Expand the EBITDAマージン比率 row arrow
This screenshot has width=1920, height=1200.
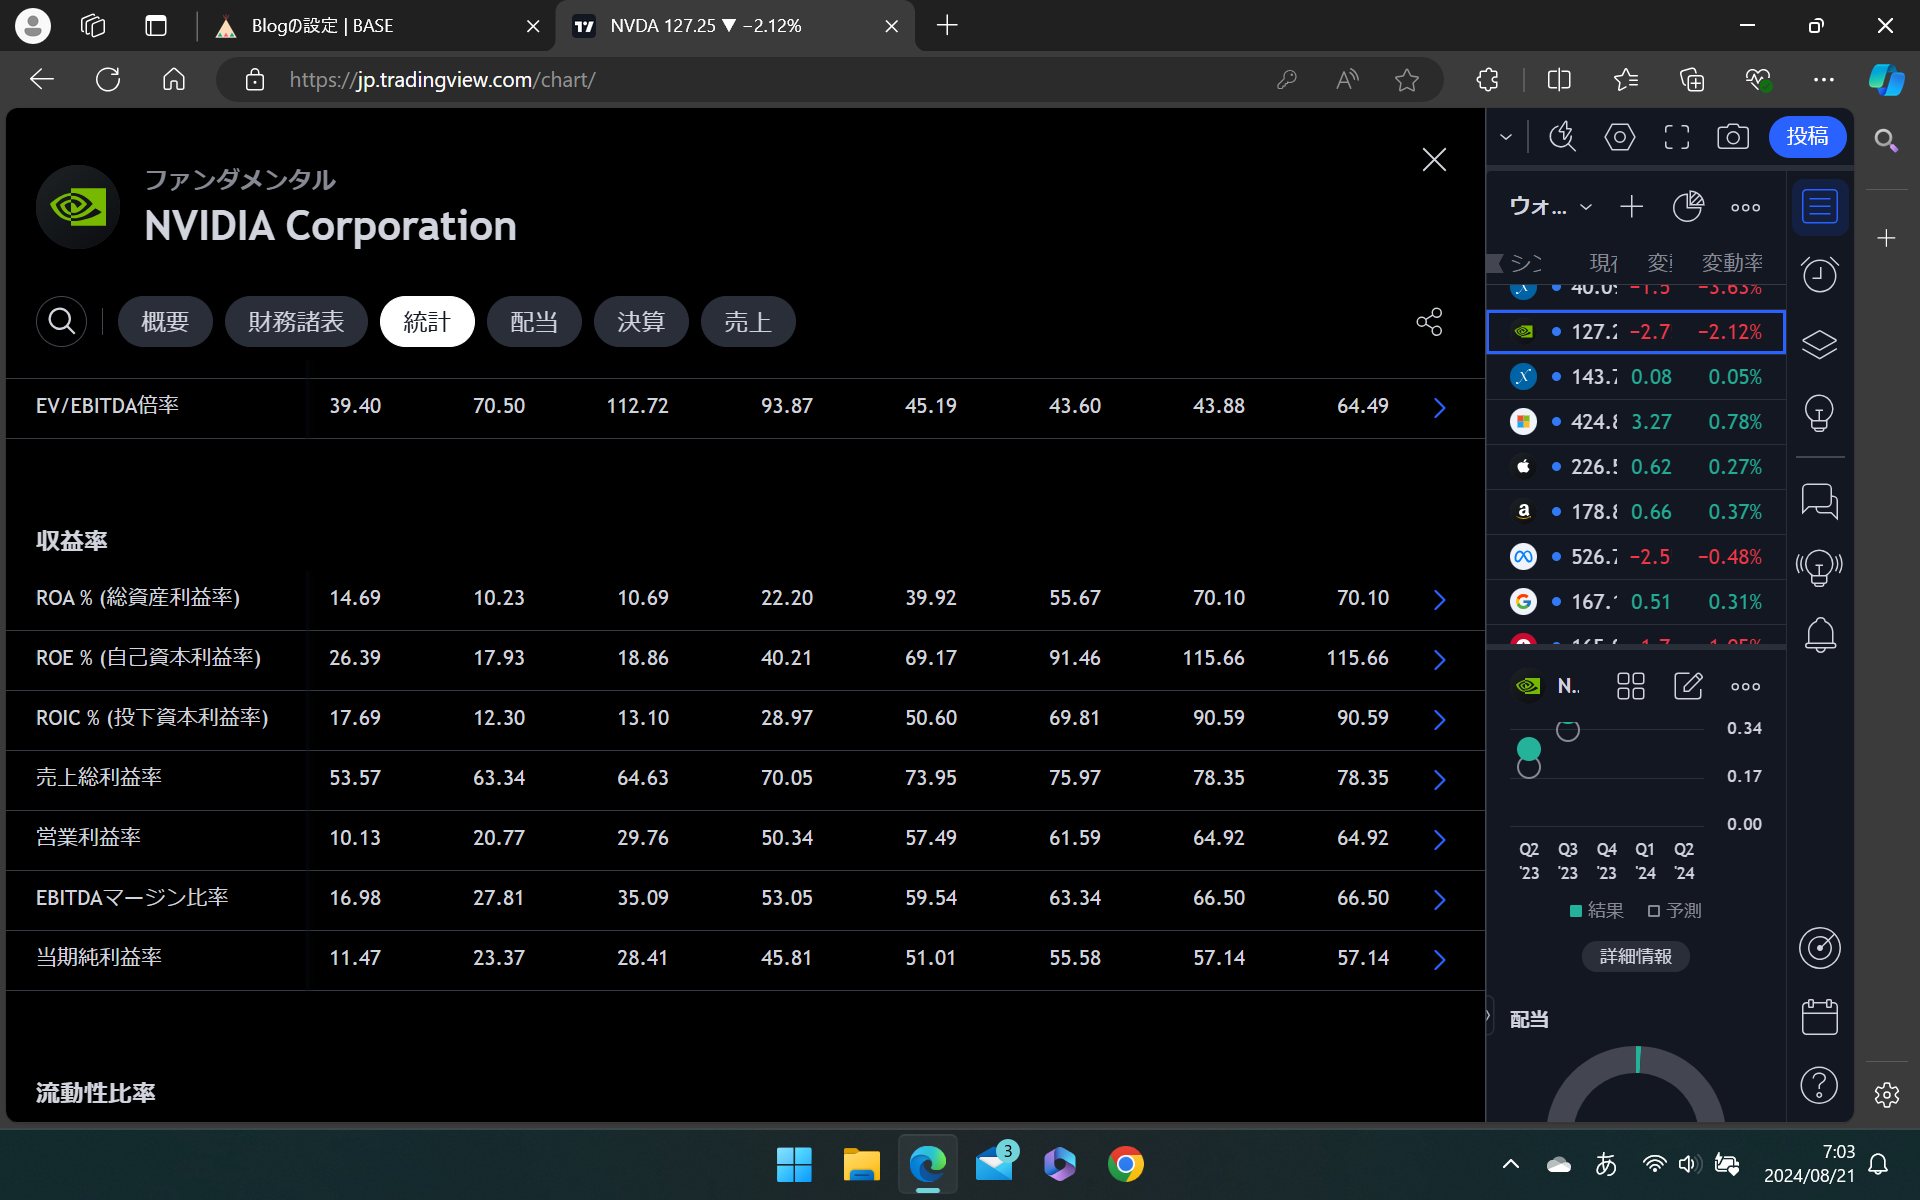(1440, 899)
